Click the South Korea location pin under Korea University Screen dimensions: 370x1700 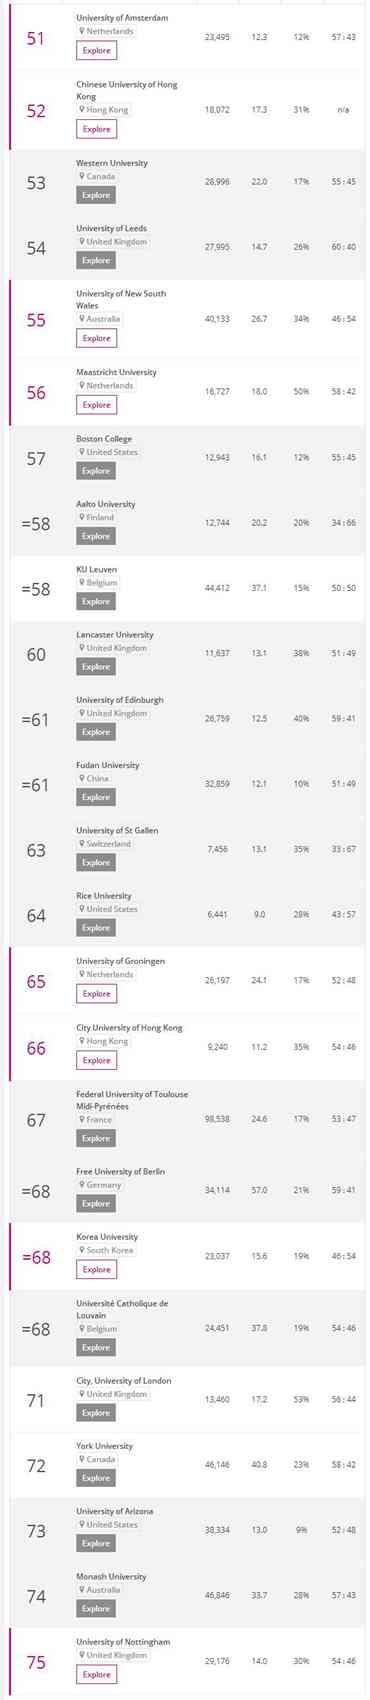point(82,1251)
